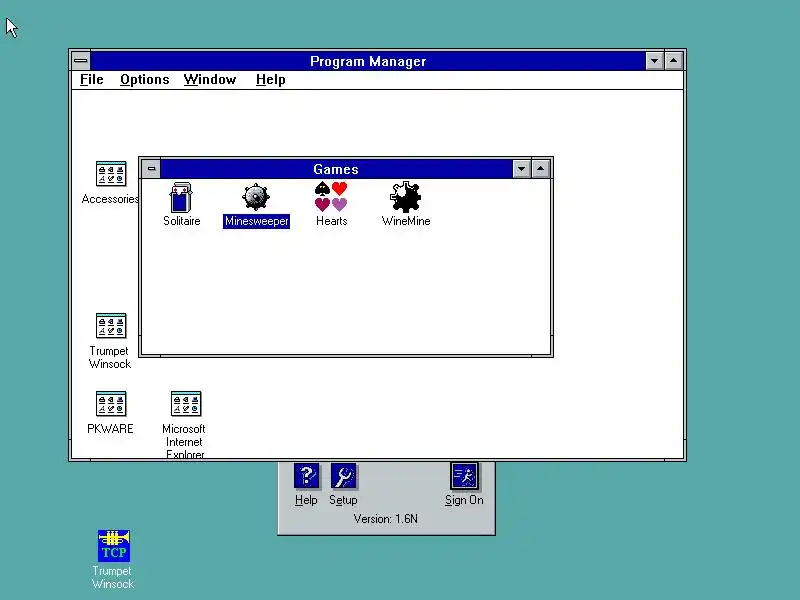Minimize the Games group window
Screen dimensions: 800x600
521,168
